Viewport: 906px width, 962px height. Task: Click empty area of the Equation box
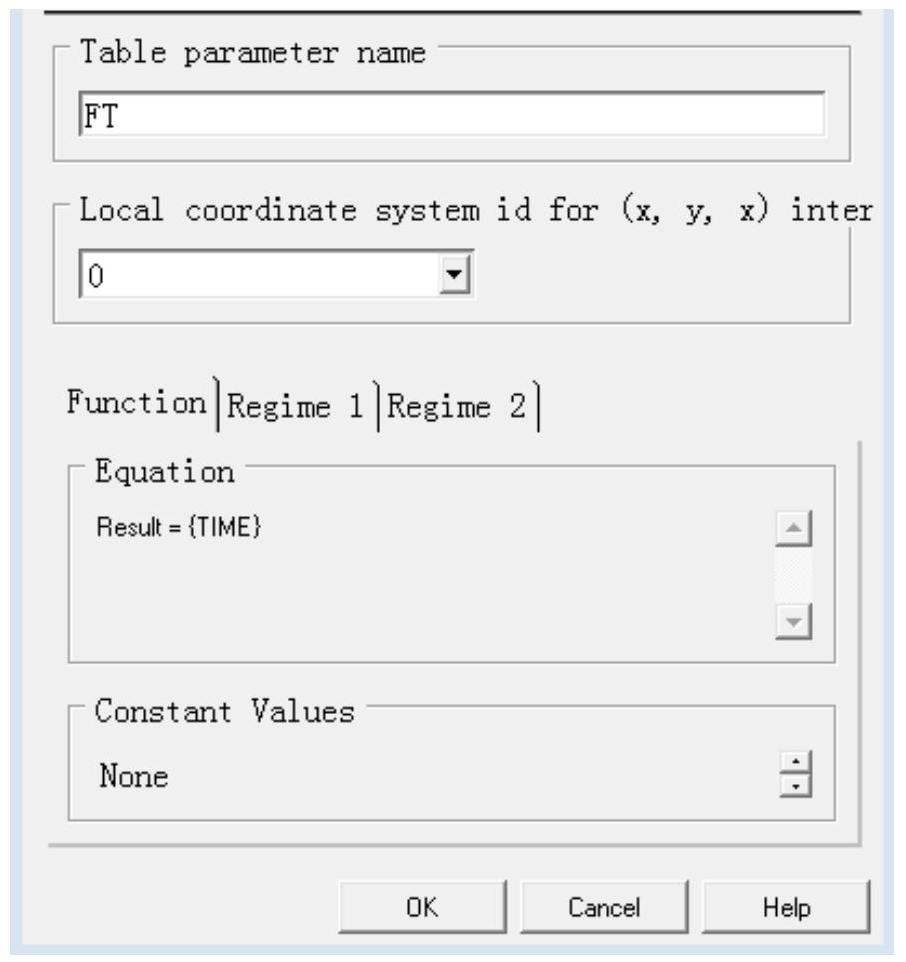click(420, 600)
